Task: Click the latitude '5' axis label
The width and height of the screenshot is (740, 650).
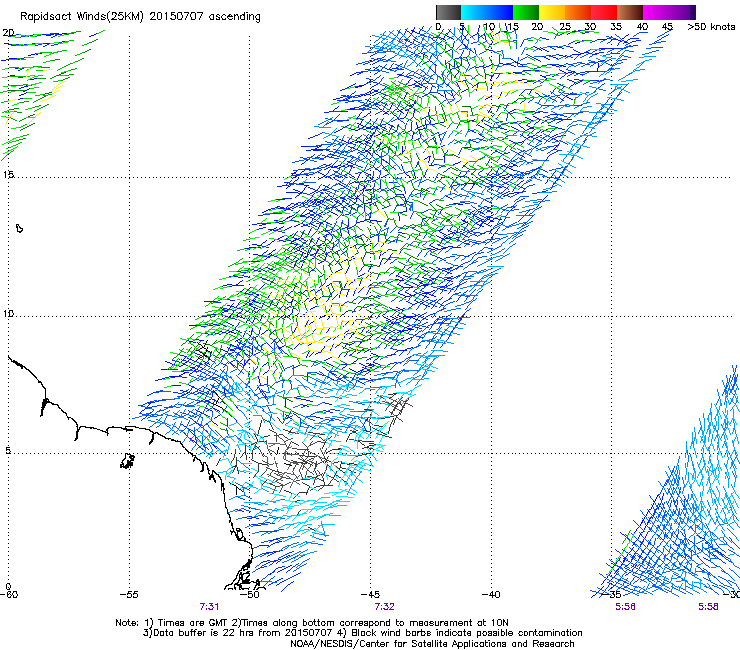Action: pyautogui.click(x=8, y=450)
